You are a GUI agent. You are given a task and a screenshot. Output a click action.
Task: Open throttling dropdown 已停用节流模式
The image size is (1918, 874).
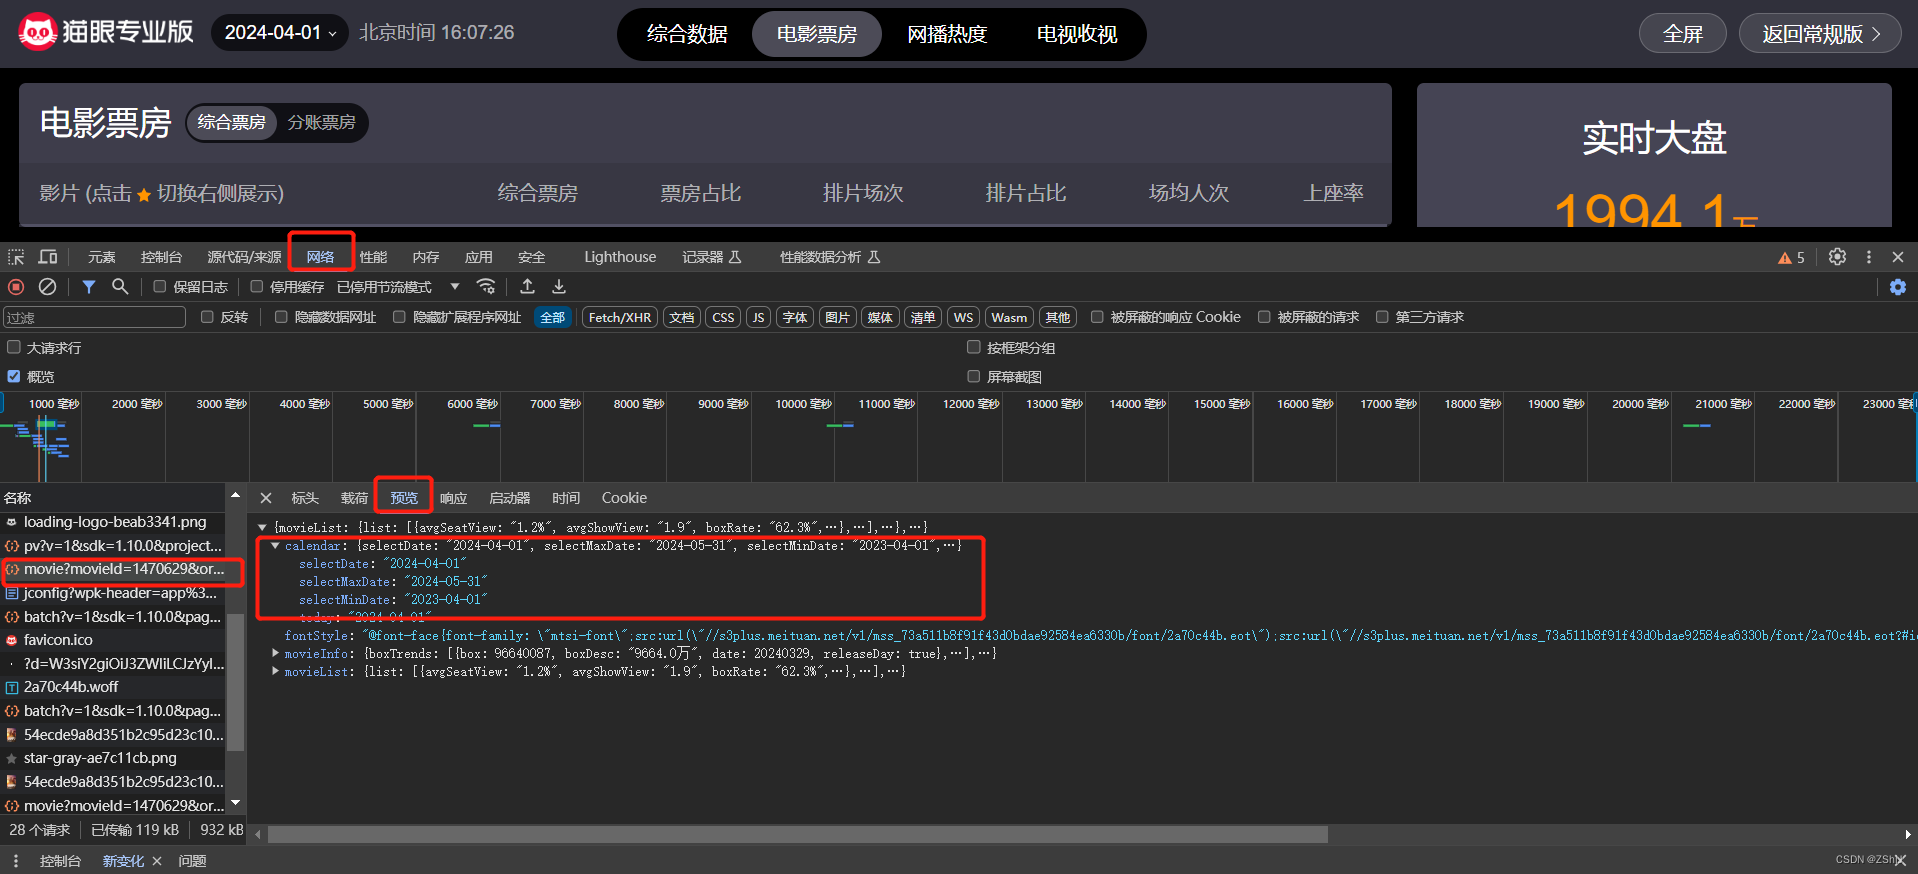(398, 287)
